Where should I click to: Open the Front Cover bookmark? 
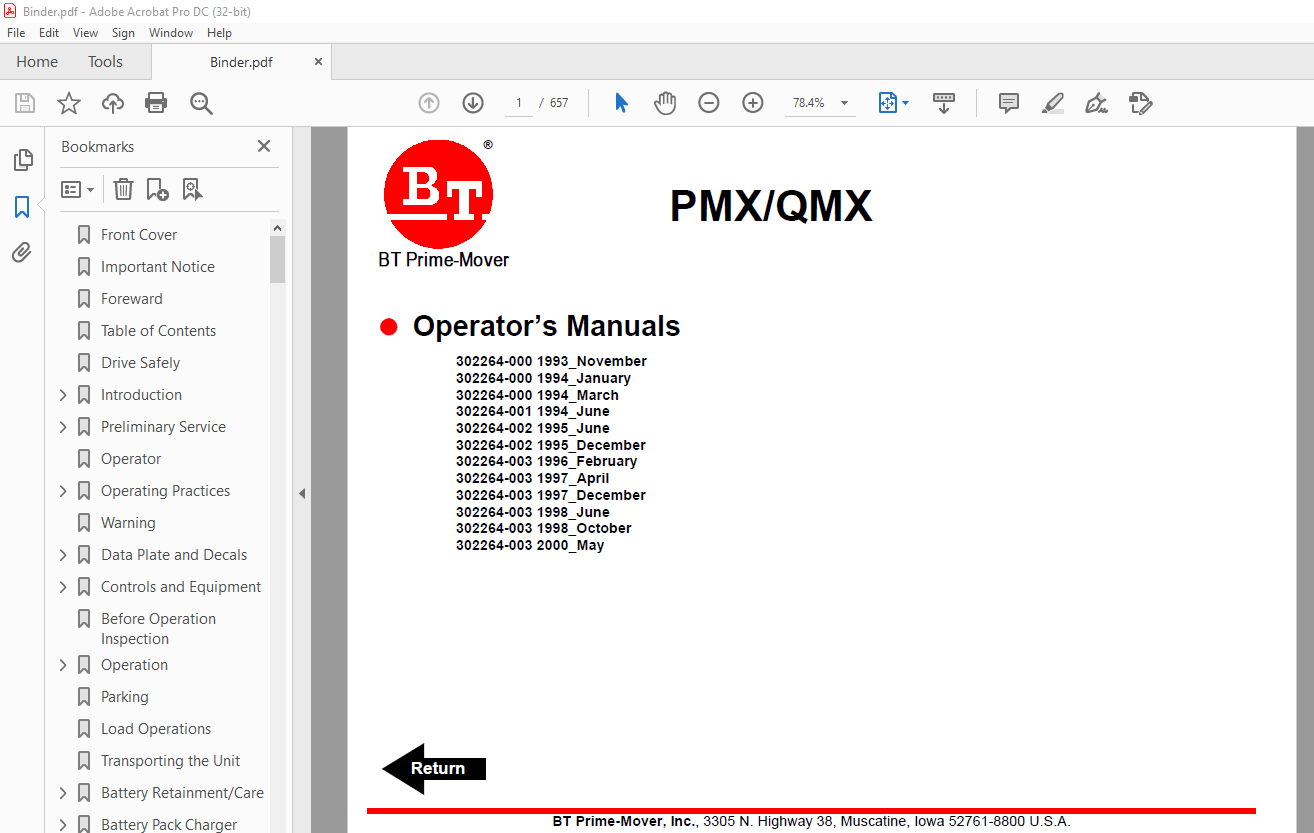(x=139, y=235)
